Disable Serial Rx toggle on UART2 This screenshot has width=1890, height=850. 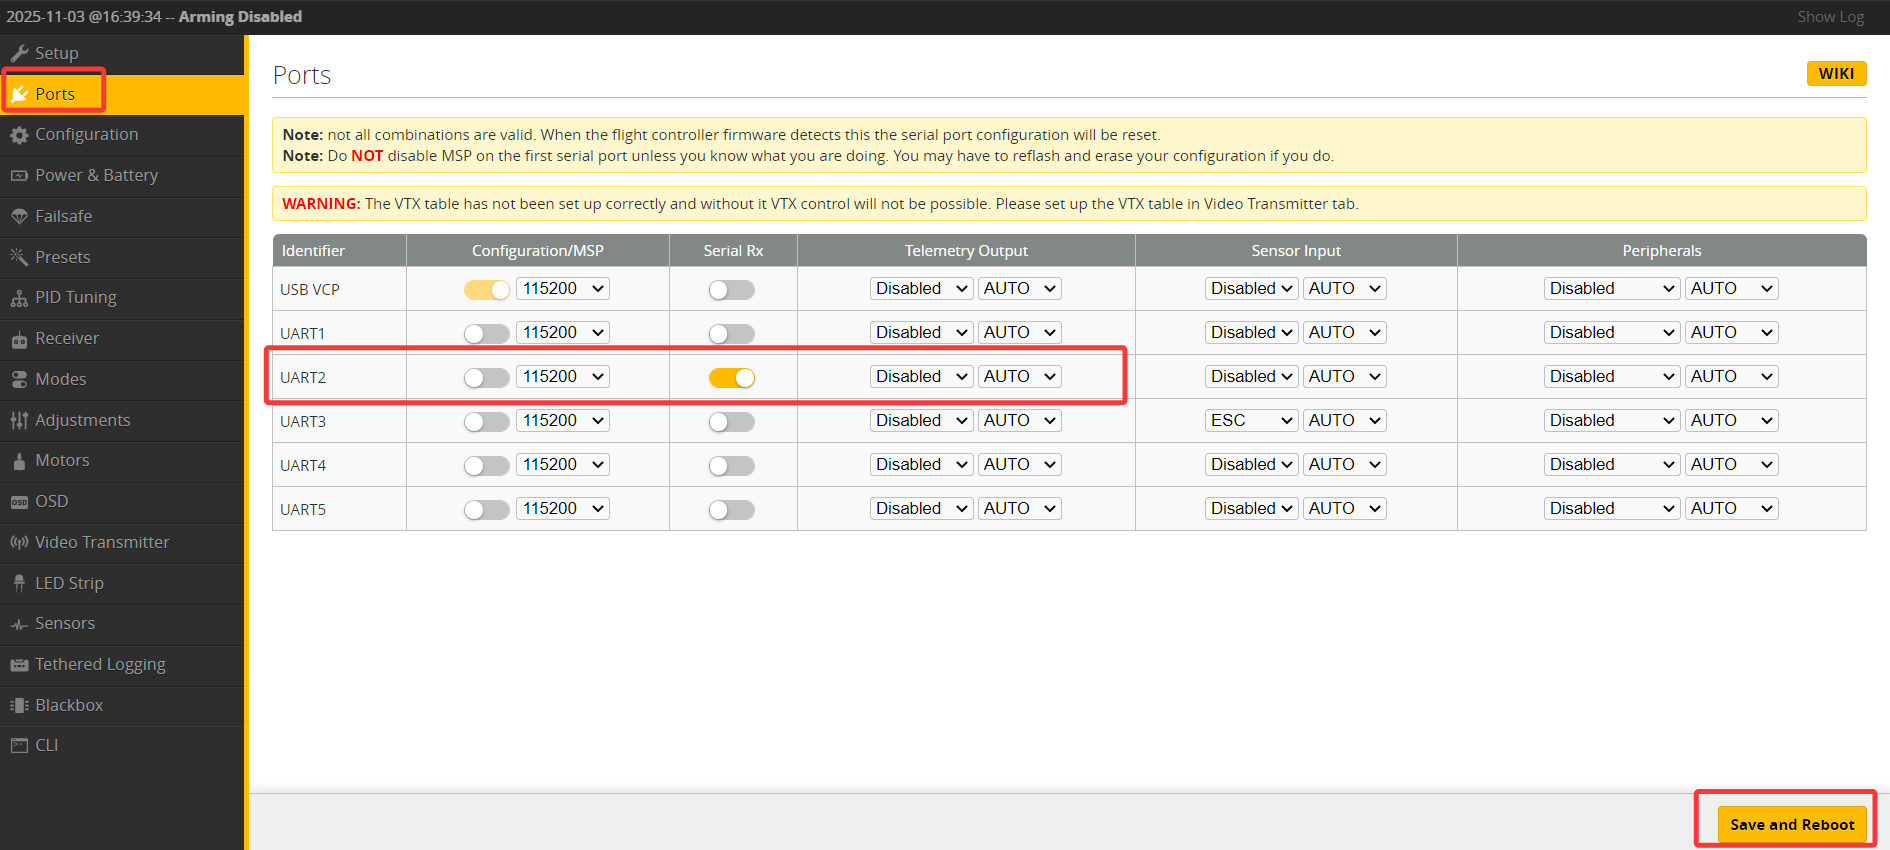point(731,377)
